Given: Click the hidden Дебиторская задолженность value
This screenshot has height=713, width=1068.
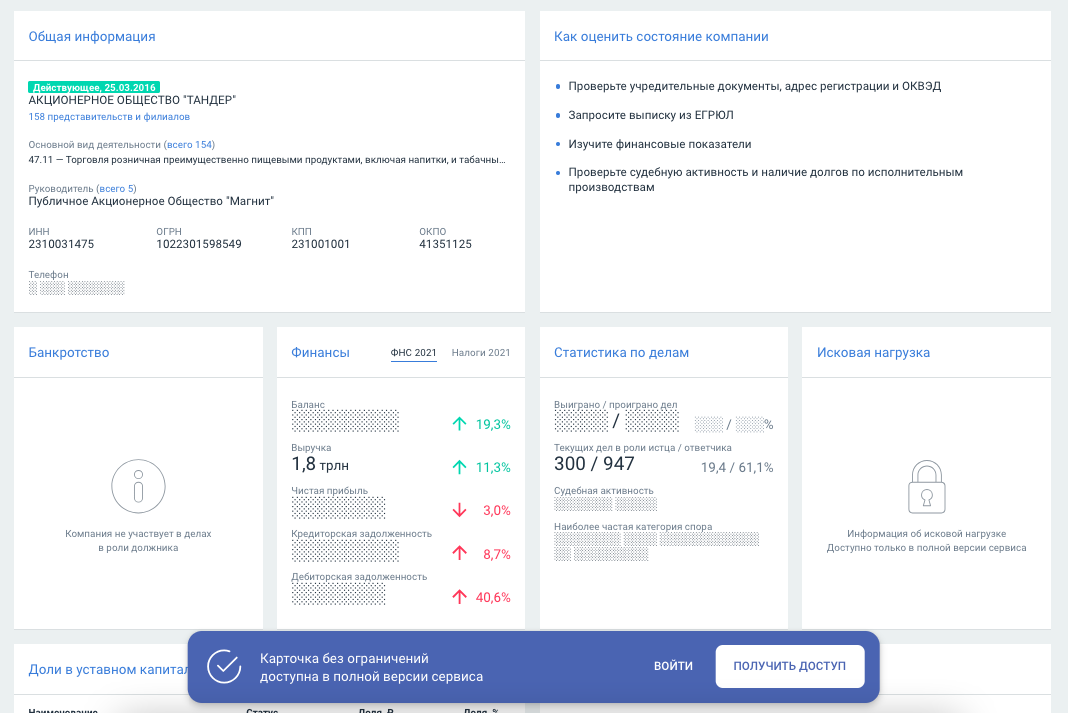Looking at the screenshot, I should pyautogui.click(x=339, y=594).
